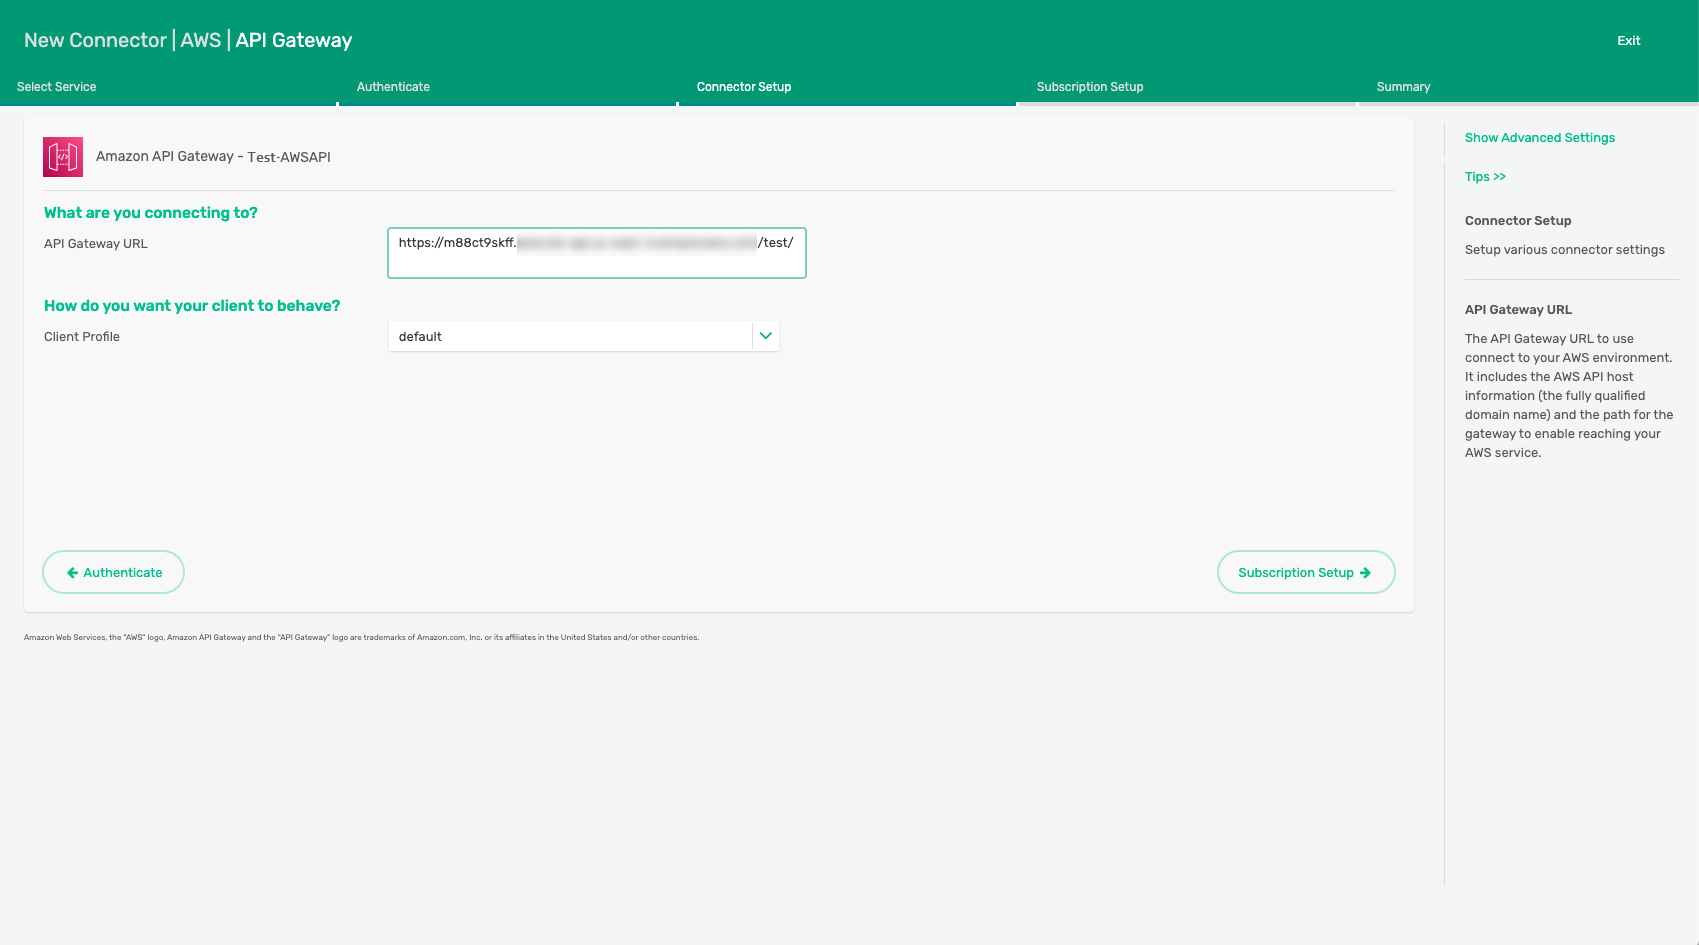Click the API Gateway URL field label

pyautogui.click(x=96, y=244)
